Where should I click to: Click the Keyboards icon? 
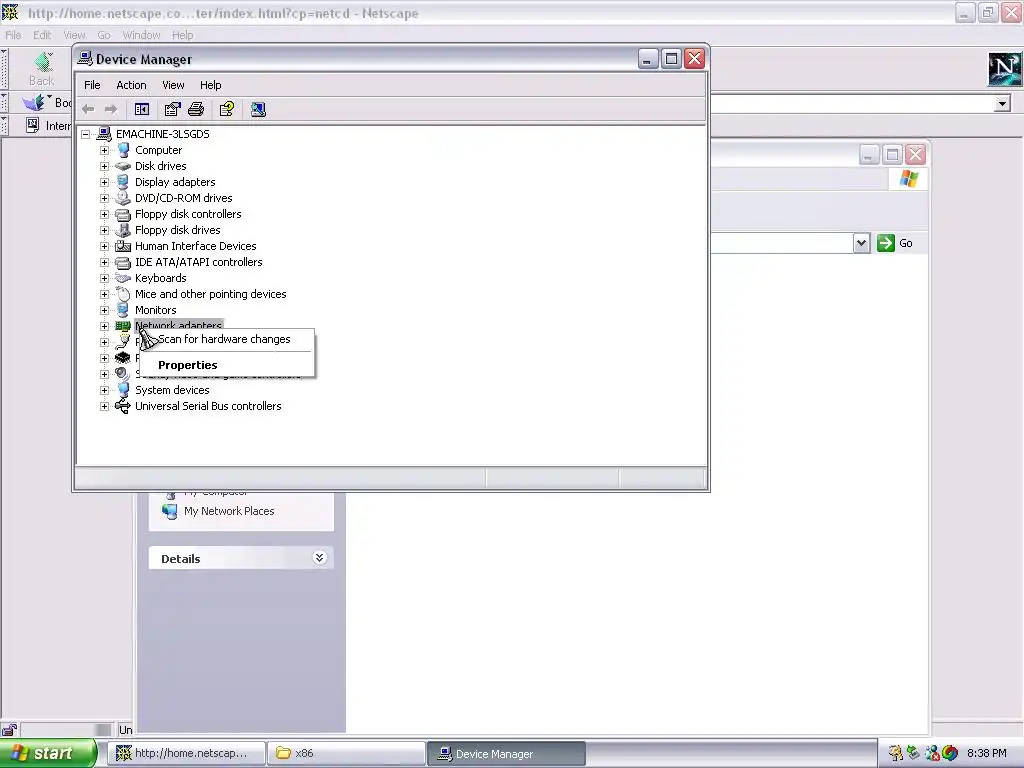click(x=123, y=278)
